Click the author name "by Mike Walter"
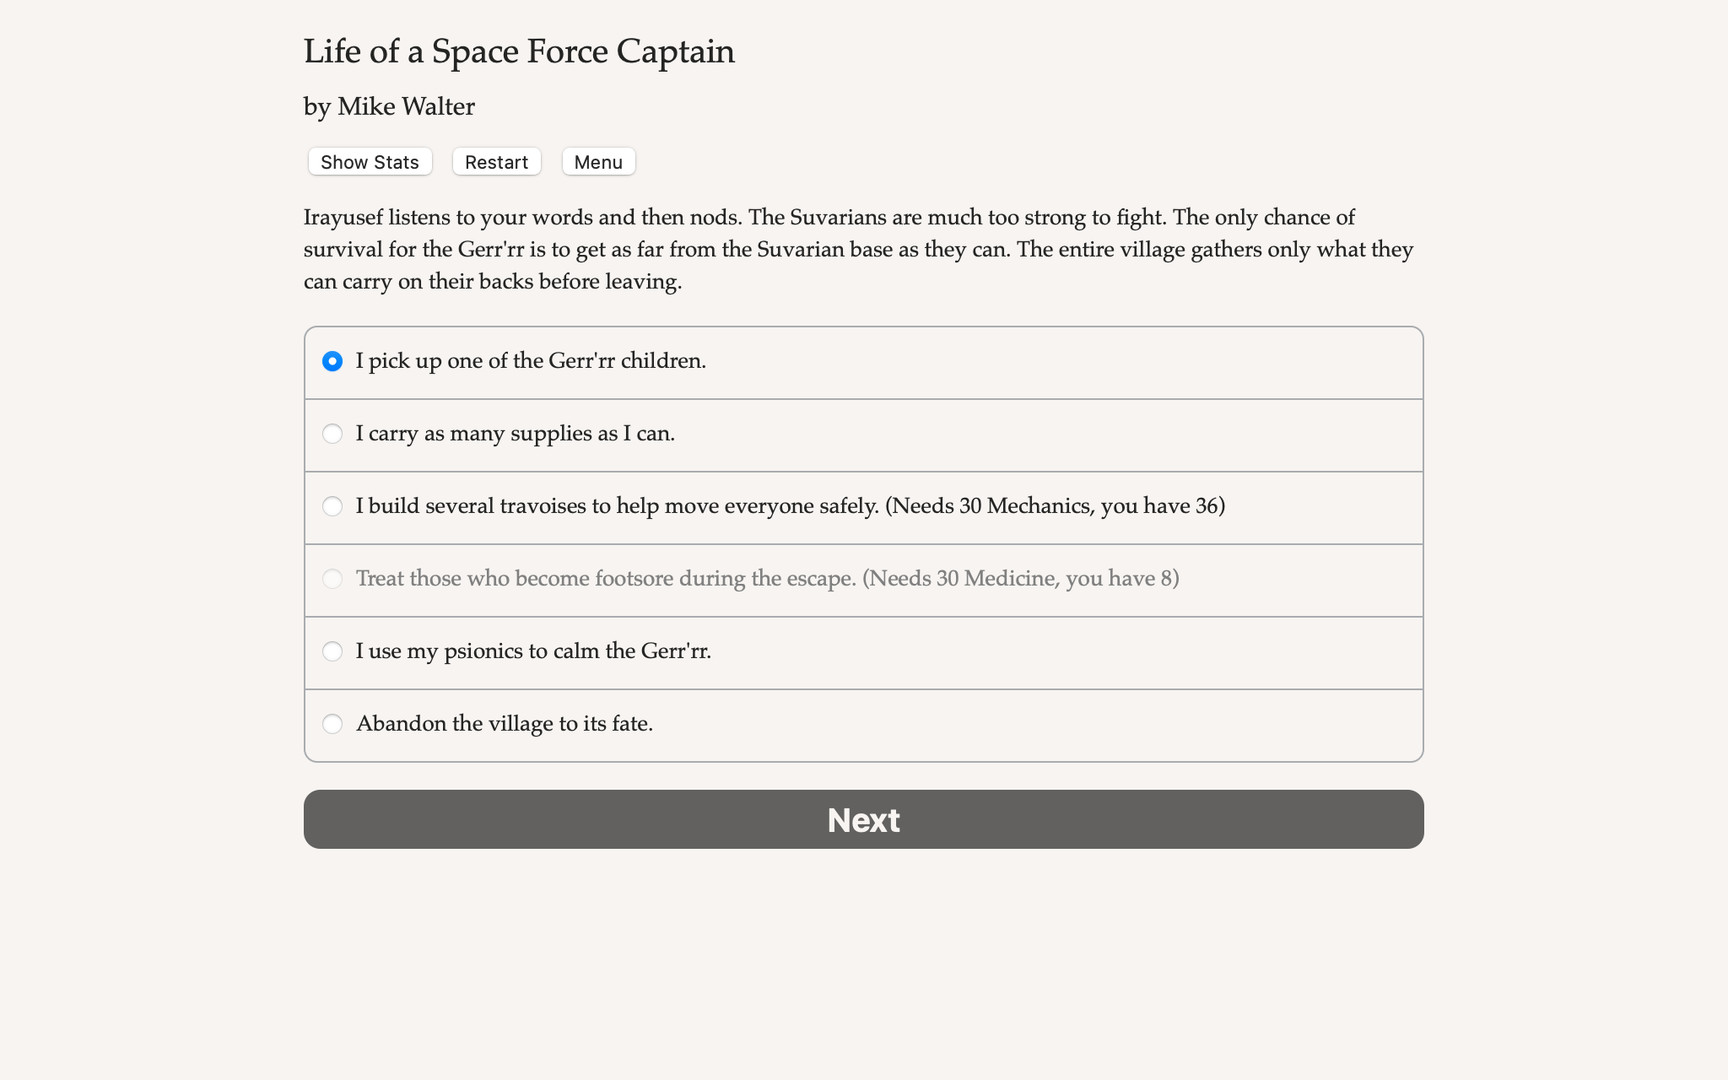This screenshot has width=1728, height=1080. (x=389, y=106)
